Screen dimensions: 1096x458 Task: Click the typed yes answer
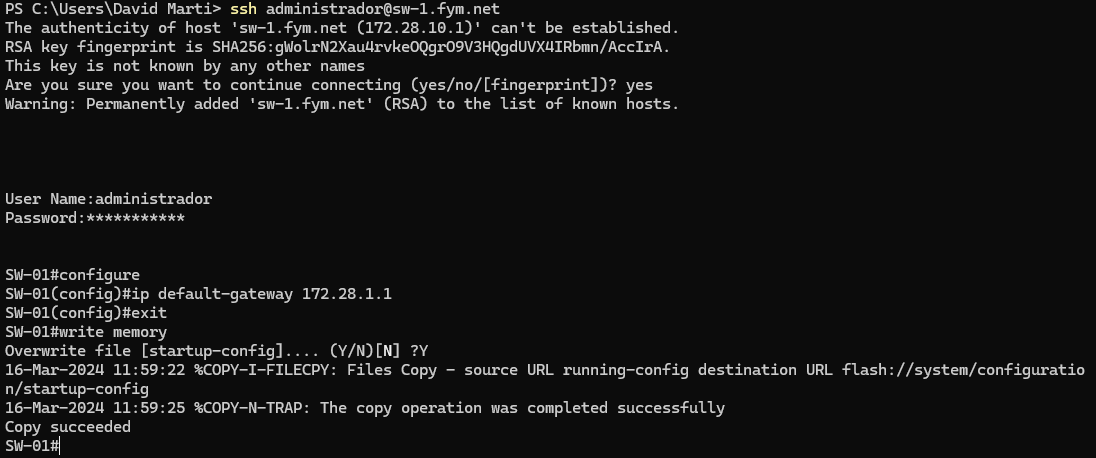click(639, 85)
